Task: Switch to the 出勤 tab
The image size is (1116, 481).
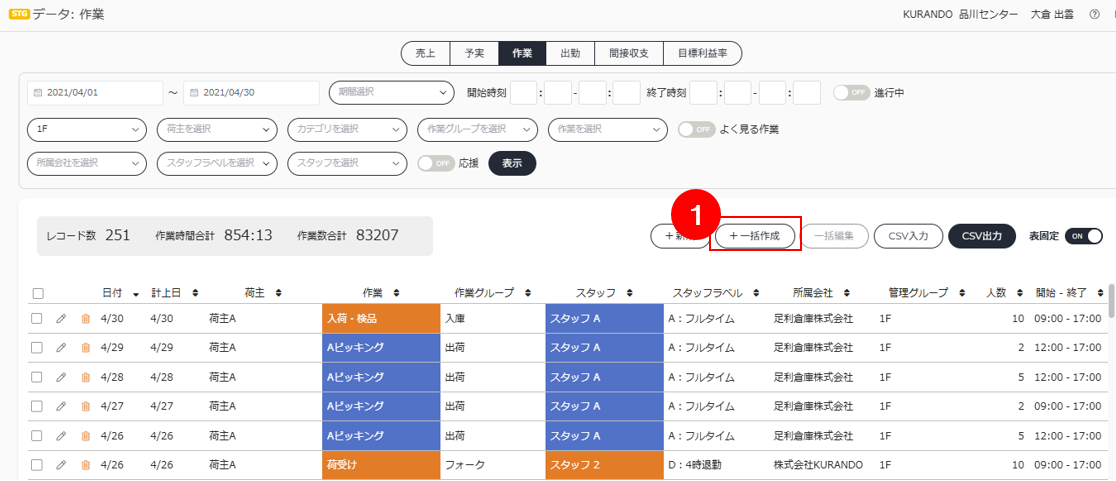Action: click(x=570, y=53)
